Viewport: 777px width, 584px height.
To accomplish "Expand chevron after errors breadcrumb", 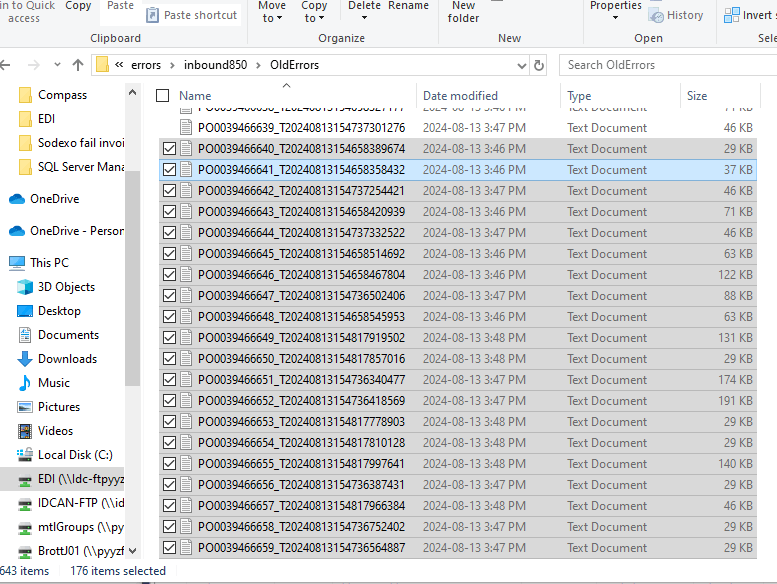I will point(172,65).
